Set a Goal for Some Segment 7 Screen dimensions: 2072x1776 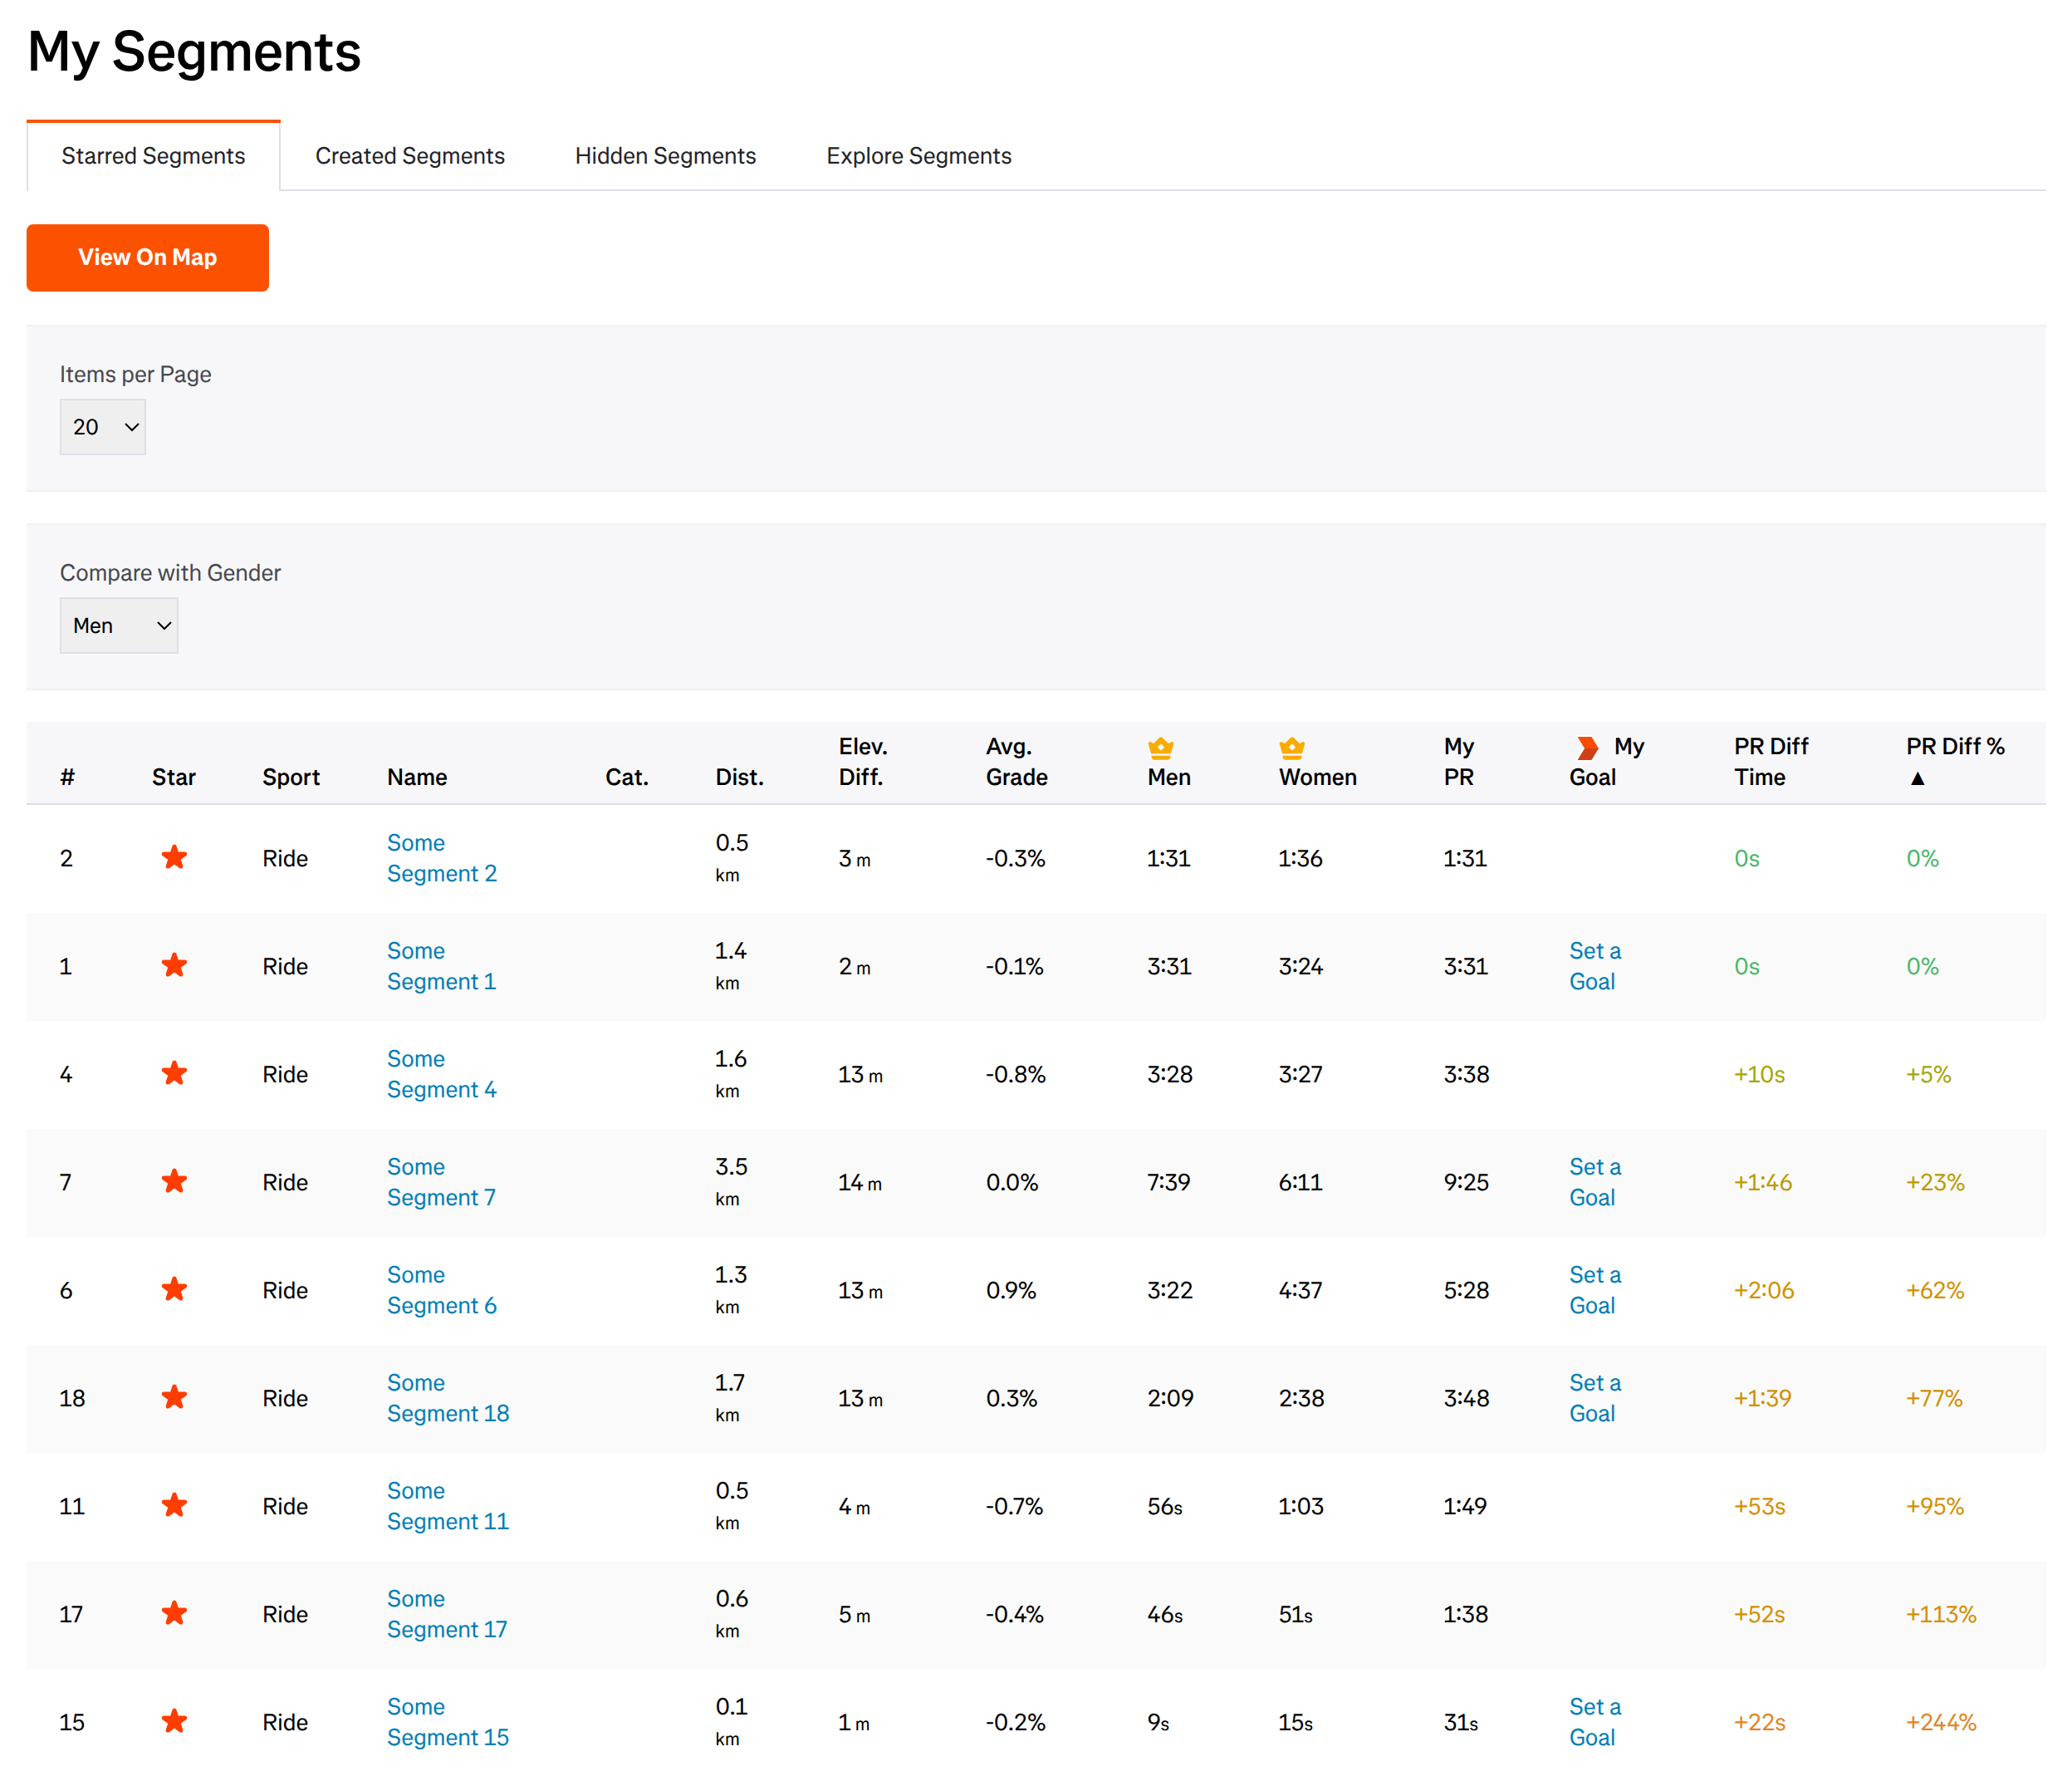click(1595, 1182)
